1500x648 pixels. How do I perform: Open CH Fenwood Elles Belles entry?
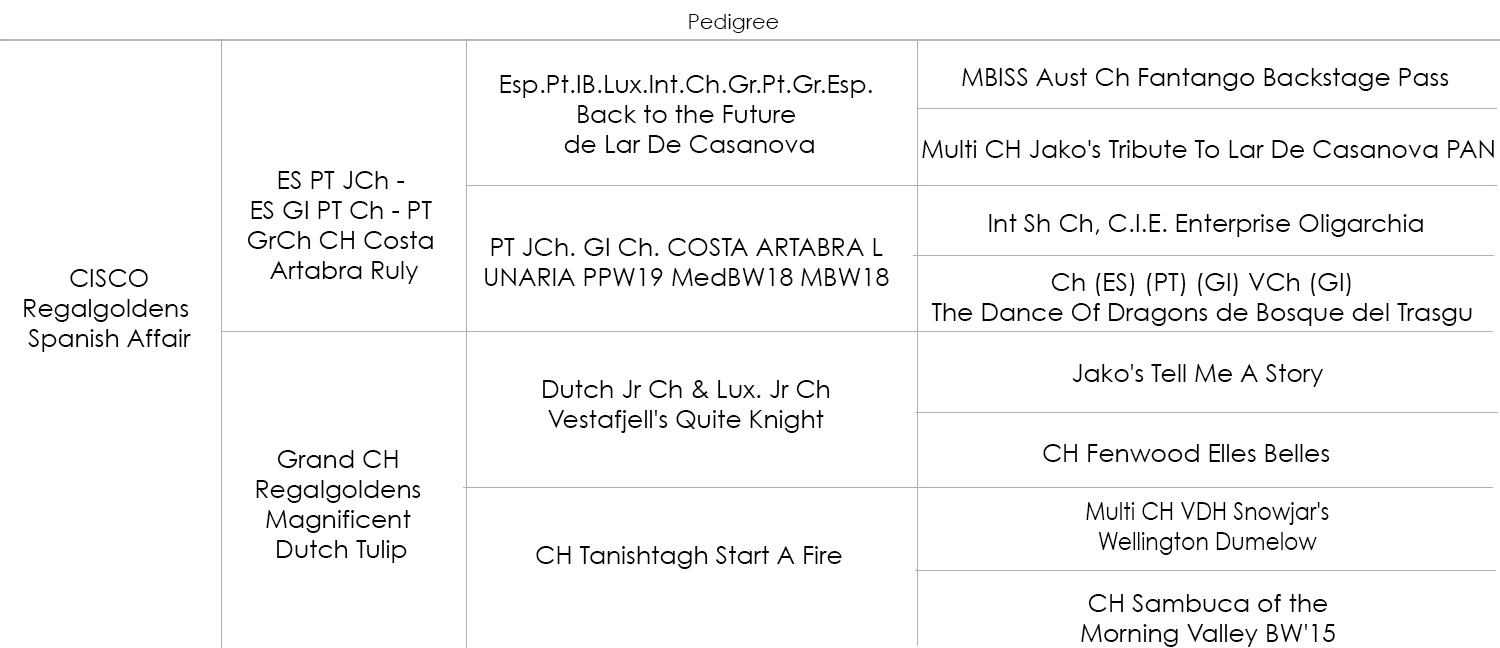pyautogui.click(x=1186, y=454)
